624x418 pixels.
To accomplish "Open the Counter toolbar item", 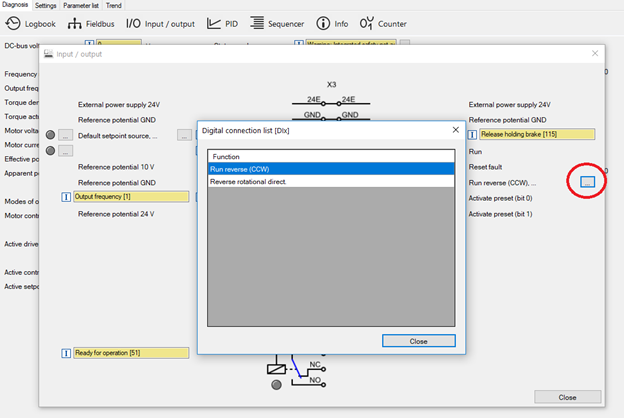I will 383,23.
